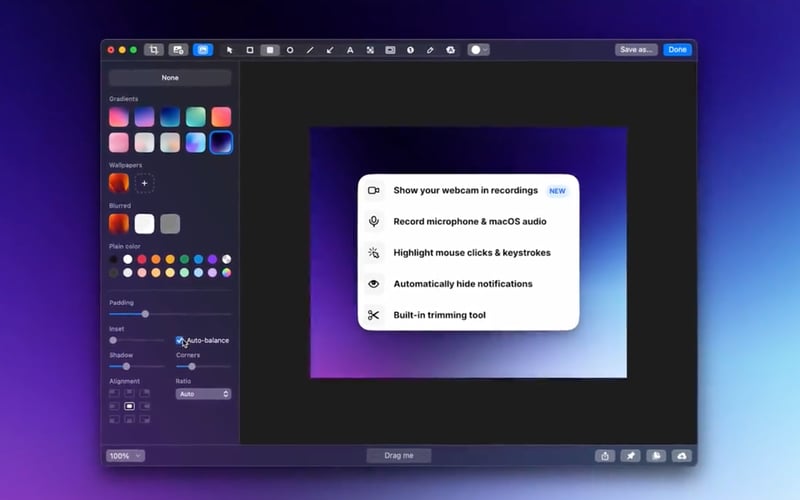Set alignment to top-center
The width and height of the screenshot is (800, 500).
pos(130,393)
